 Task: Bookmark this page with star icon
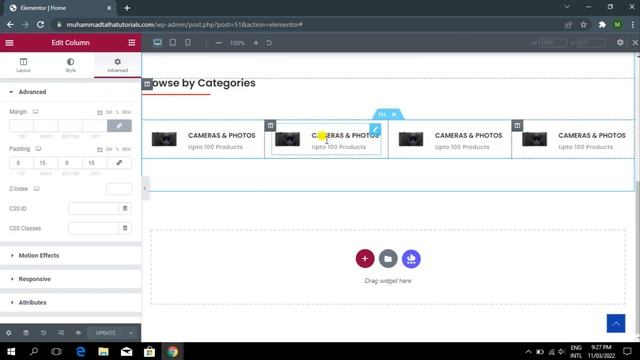584,25
